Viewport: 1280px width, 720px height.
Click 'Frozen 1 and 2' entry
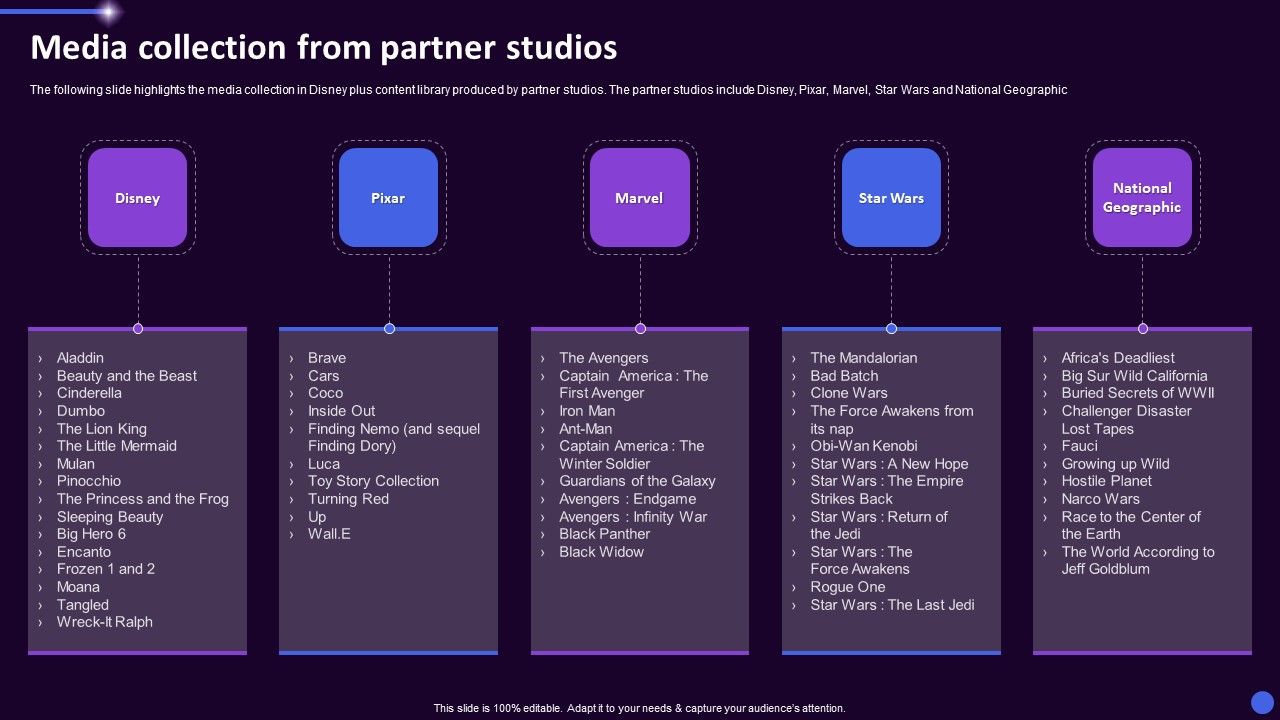(x=106, y=569)
